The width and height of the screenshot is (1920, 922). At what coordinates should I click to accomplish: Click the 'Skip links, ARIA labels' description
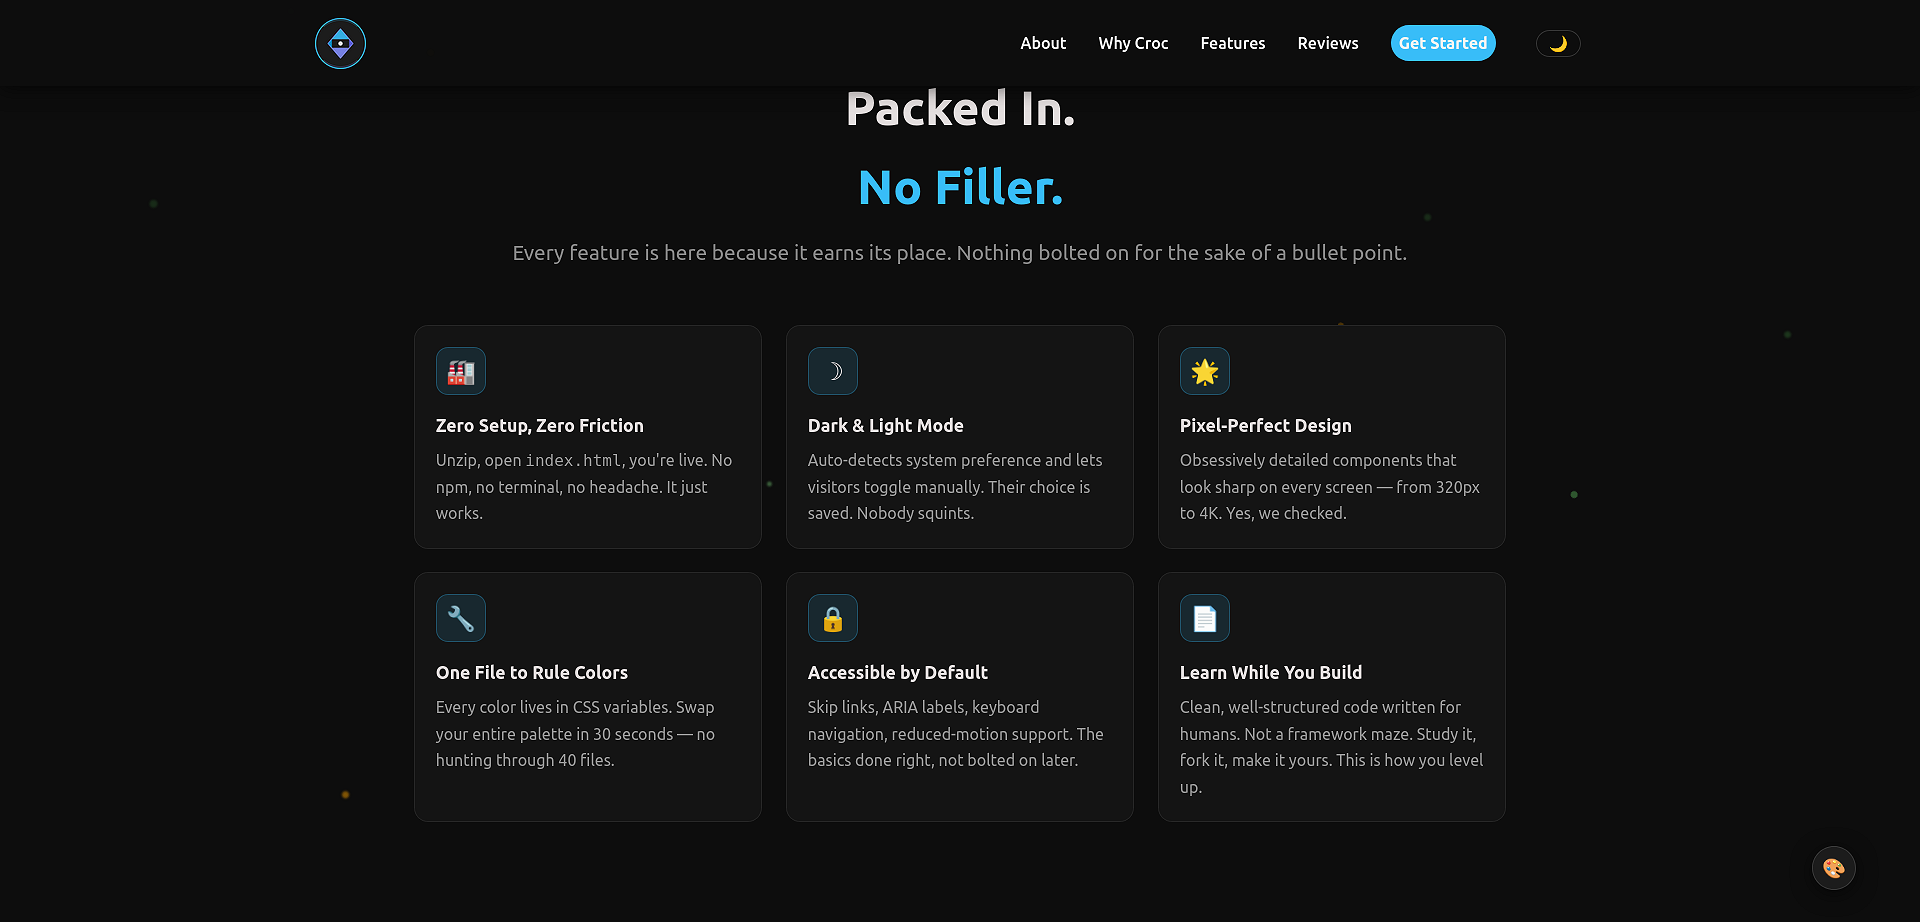tap(956, 733)
